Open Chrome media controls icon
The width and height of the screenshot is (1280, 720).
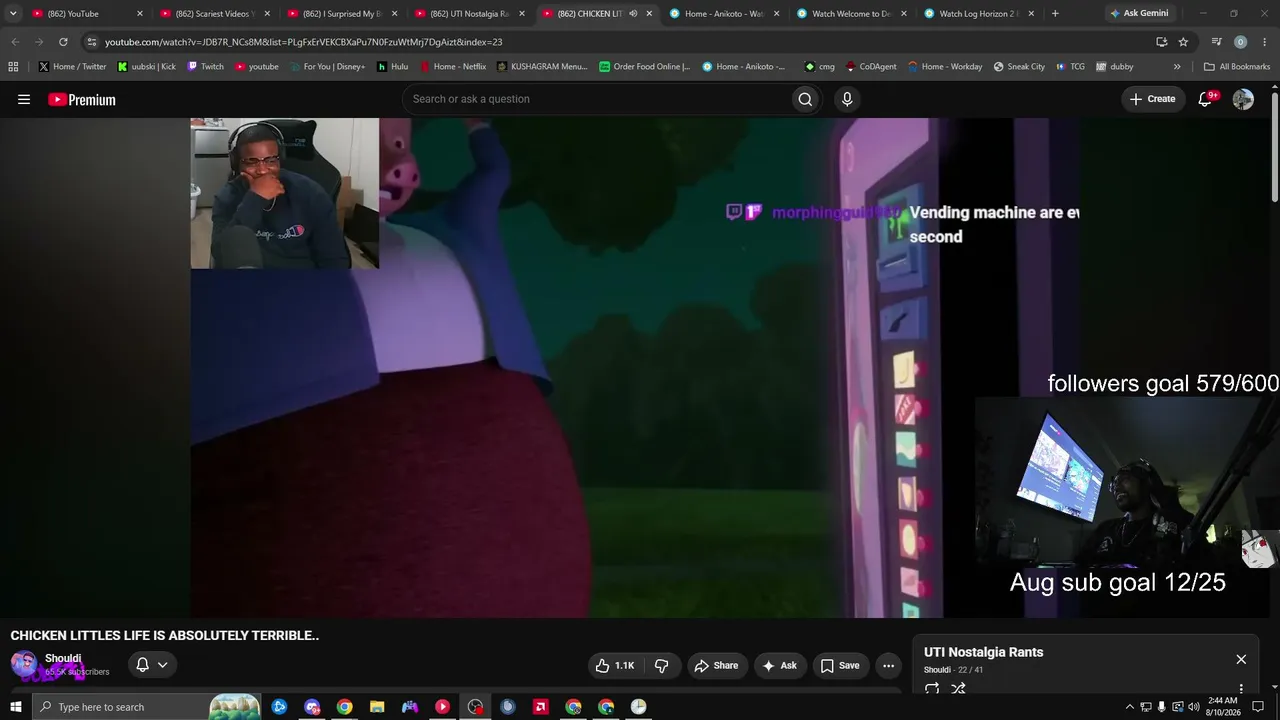[1216, 42]
